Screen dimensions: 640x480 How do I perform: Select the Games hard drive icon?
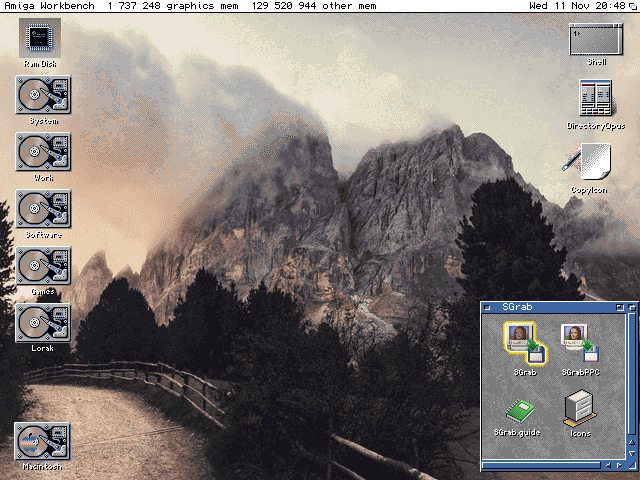[x=43, y=266]
